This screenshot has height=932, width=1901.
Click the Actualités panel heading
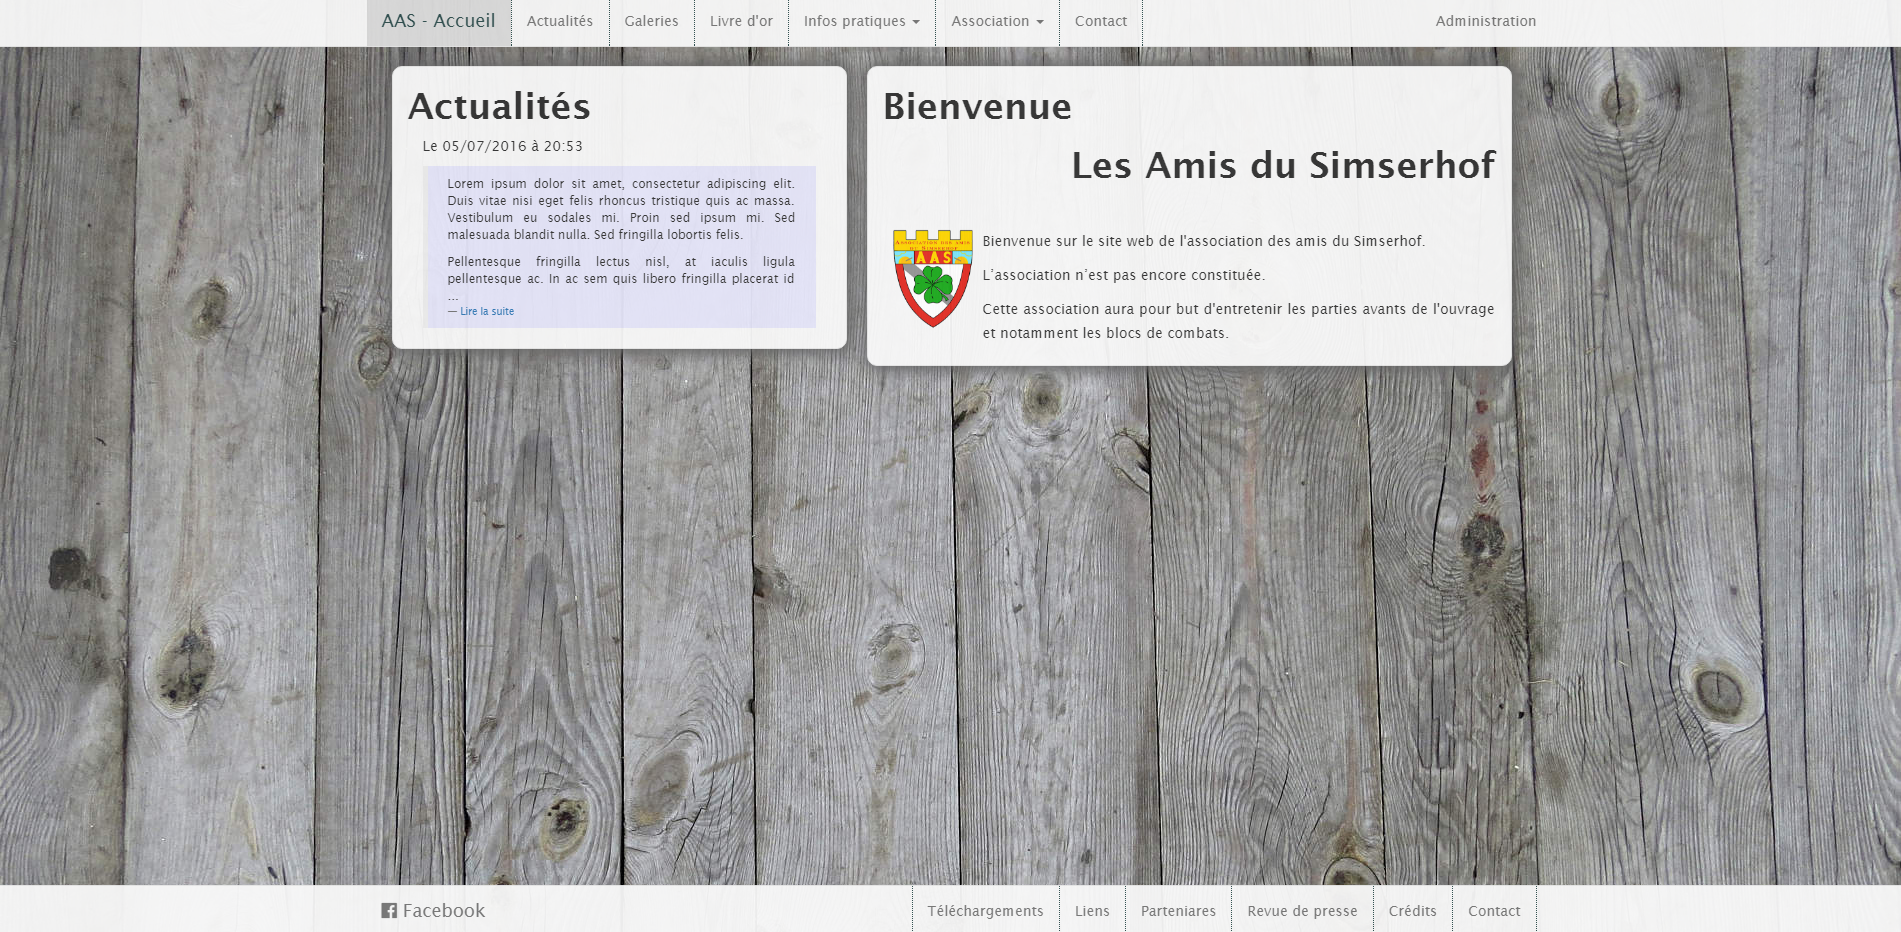click(x=499, y=107)
